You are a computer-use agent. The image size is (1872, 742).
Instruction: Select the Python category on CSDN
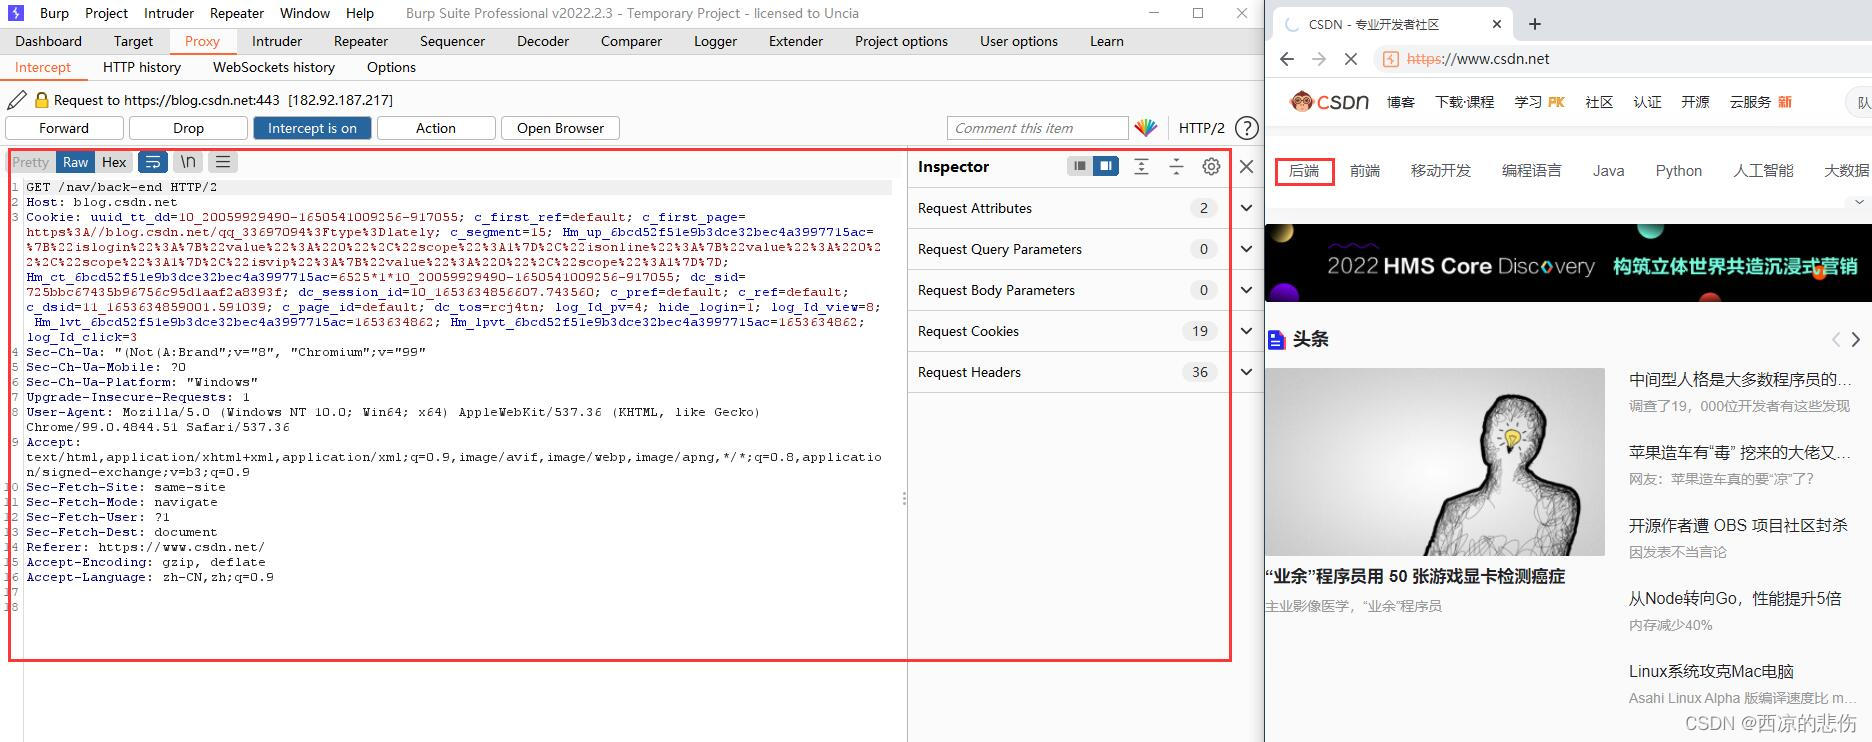[1678, 171]
